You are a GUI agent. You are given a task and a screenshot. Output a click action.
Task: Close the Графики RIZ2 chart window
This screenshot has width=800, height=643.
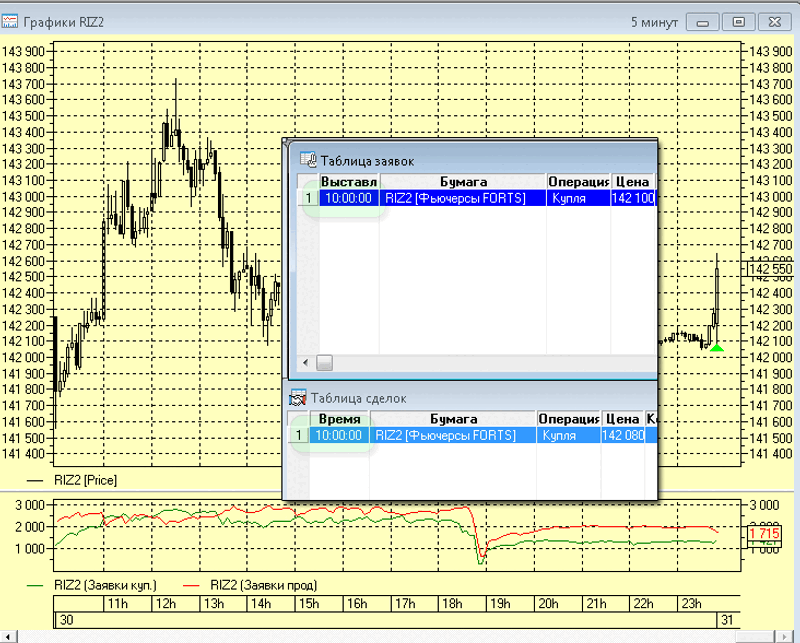(x=773, y=21)
